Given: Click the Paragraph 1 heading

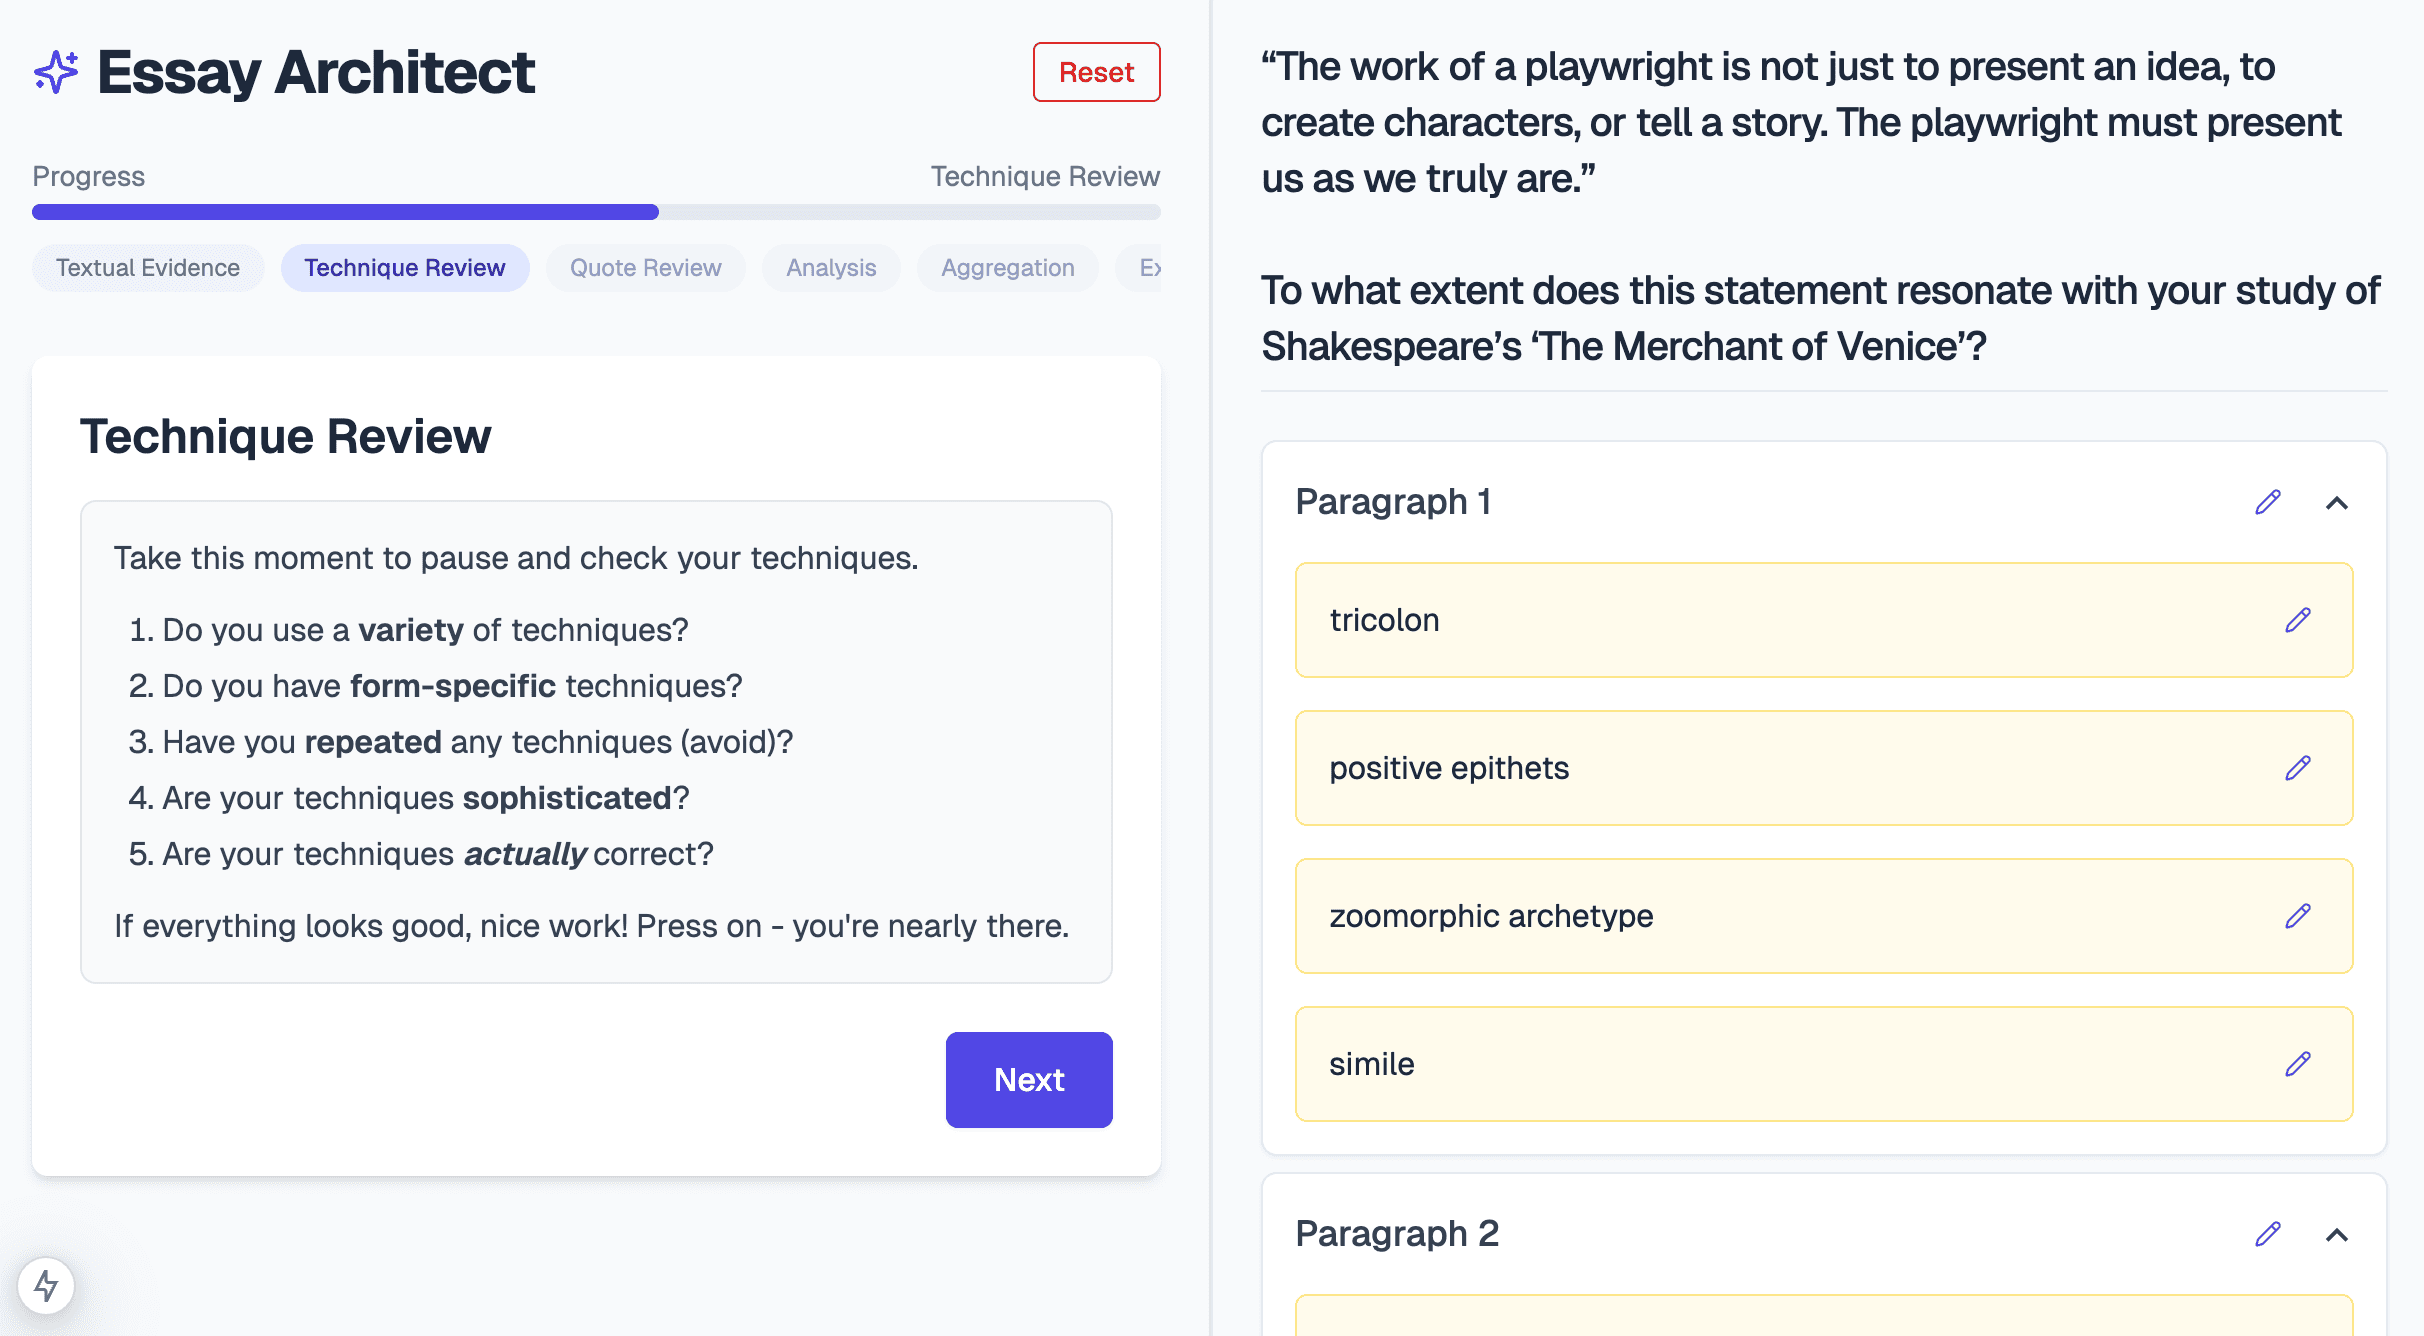Looking at the screenshot, I should [1393, 502].
